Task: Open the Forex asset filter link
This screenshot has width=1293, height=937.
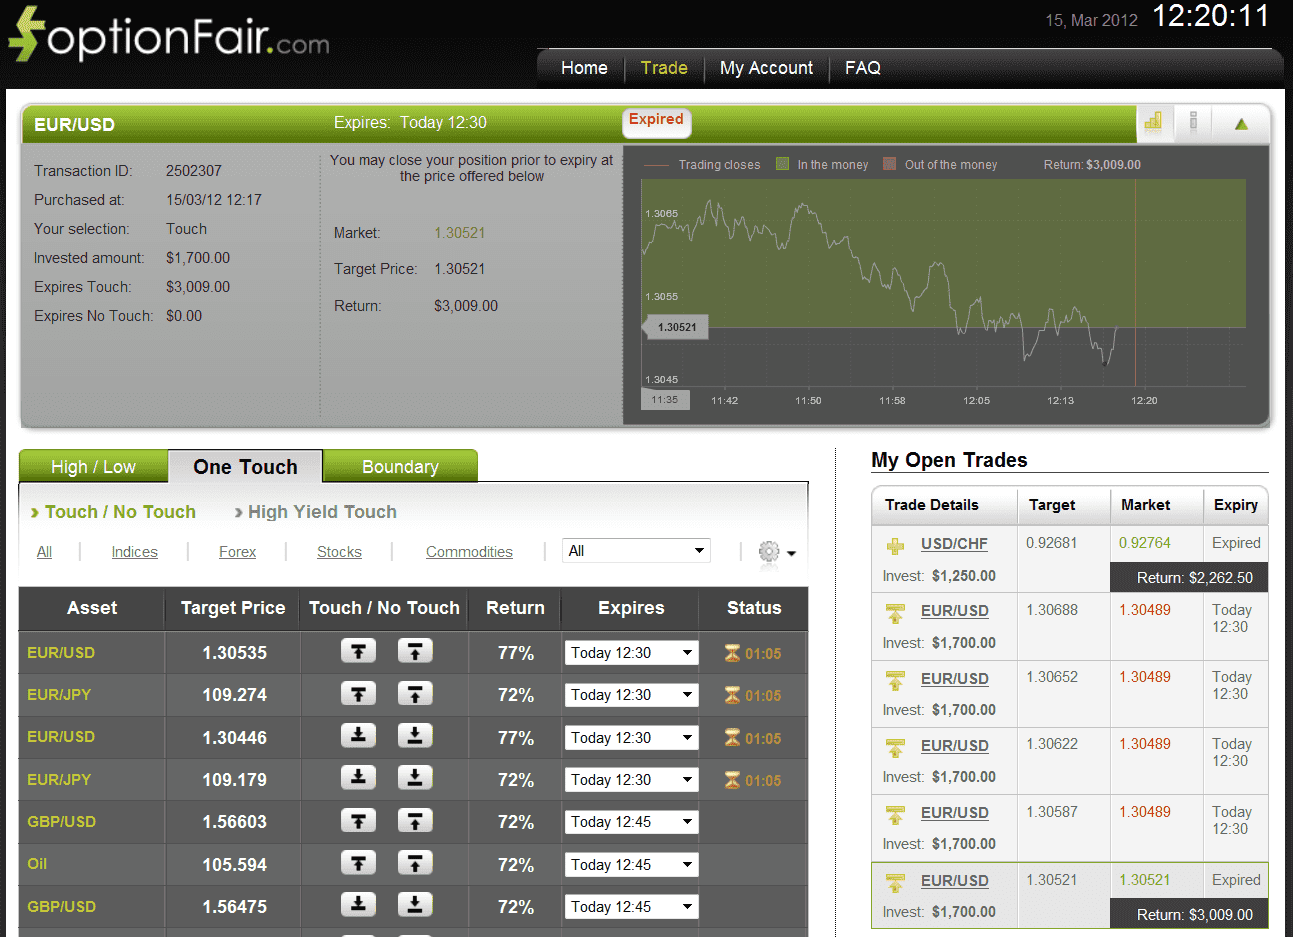Action: click(x=237, y=551)
